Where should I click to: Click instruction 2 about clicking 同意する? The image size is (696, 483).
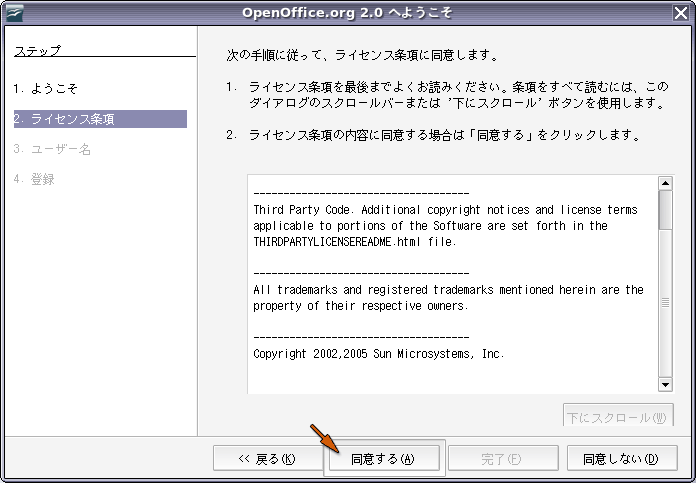coord(434,135)
